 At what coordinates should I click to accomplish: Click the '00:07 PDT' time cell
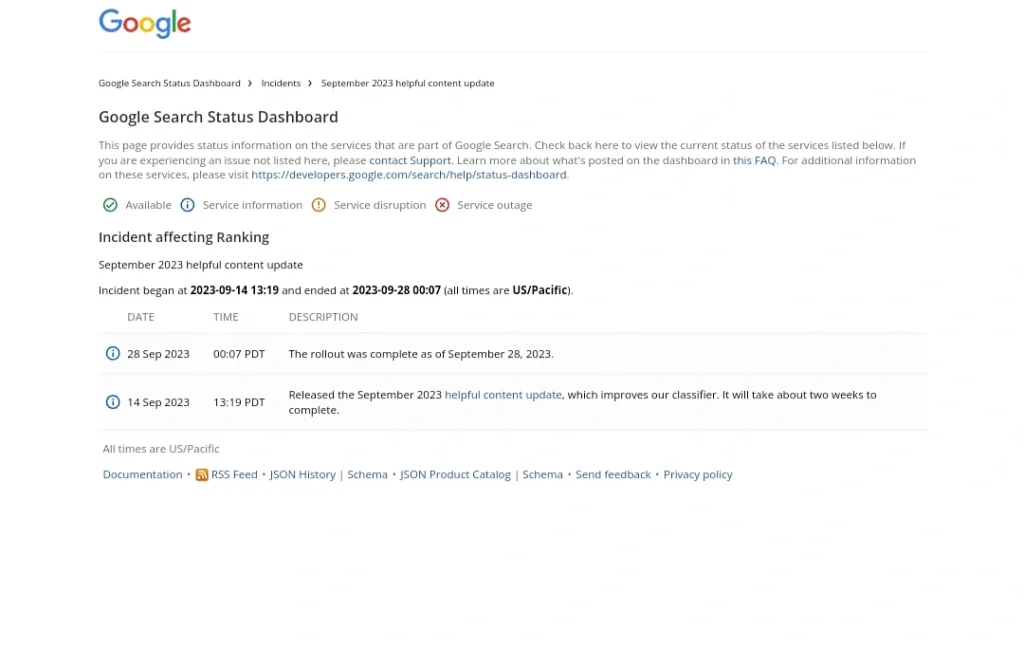pos(239,354)
